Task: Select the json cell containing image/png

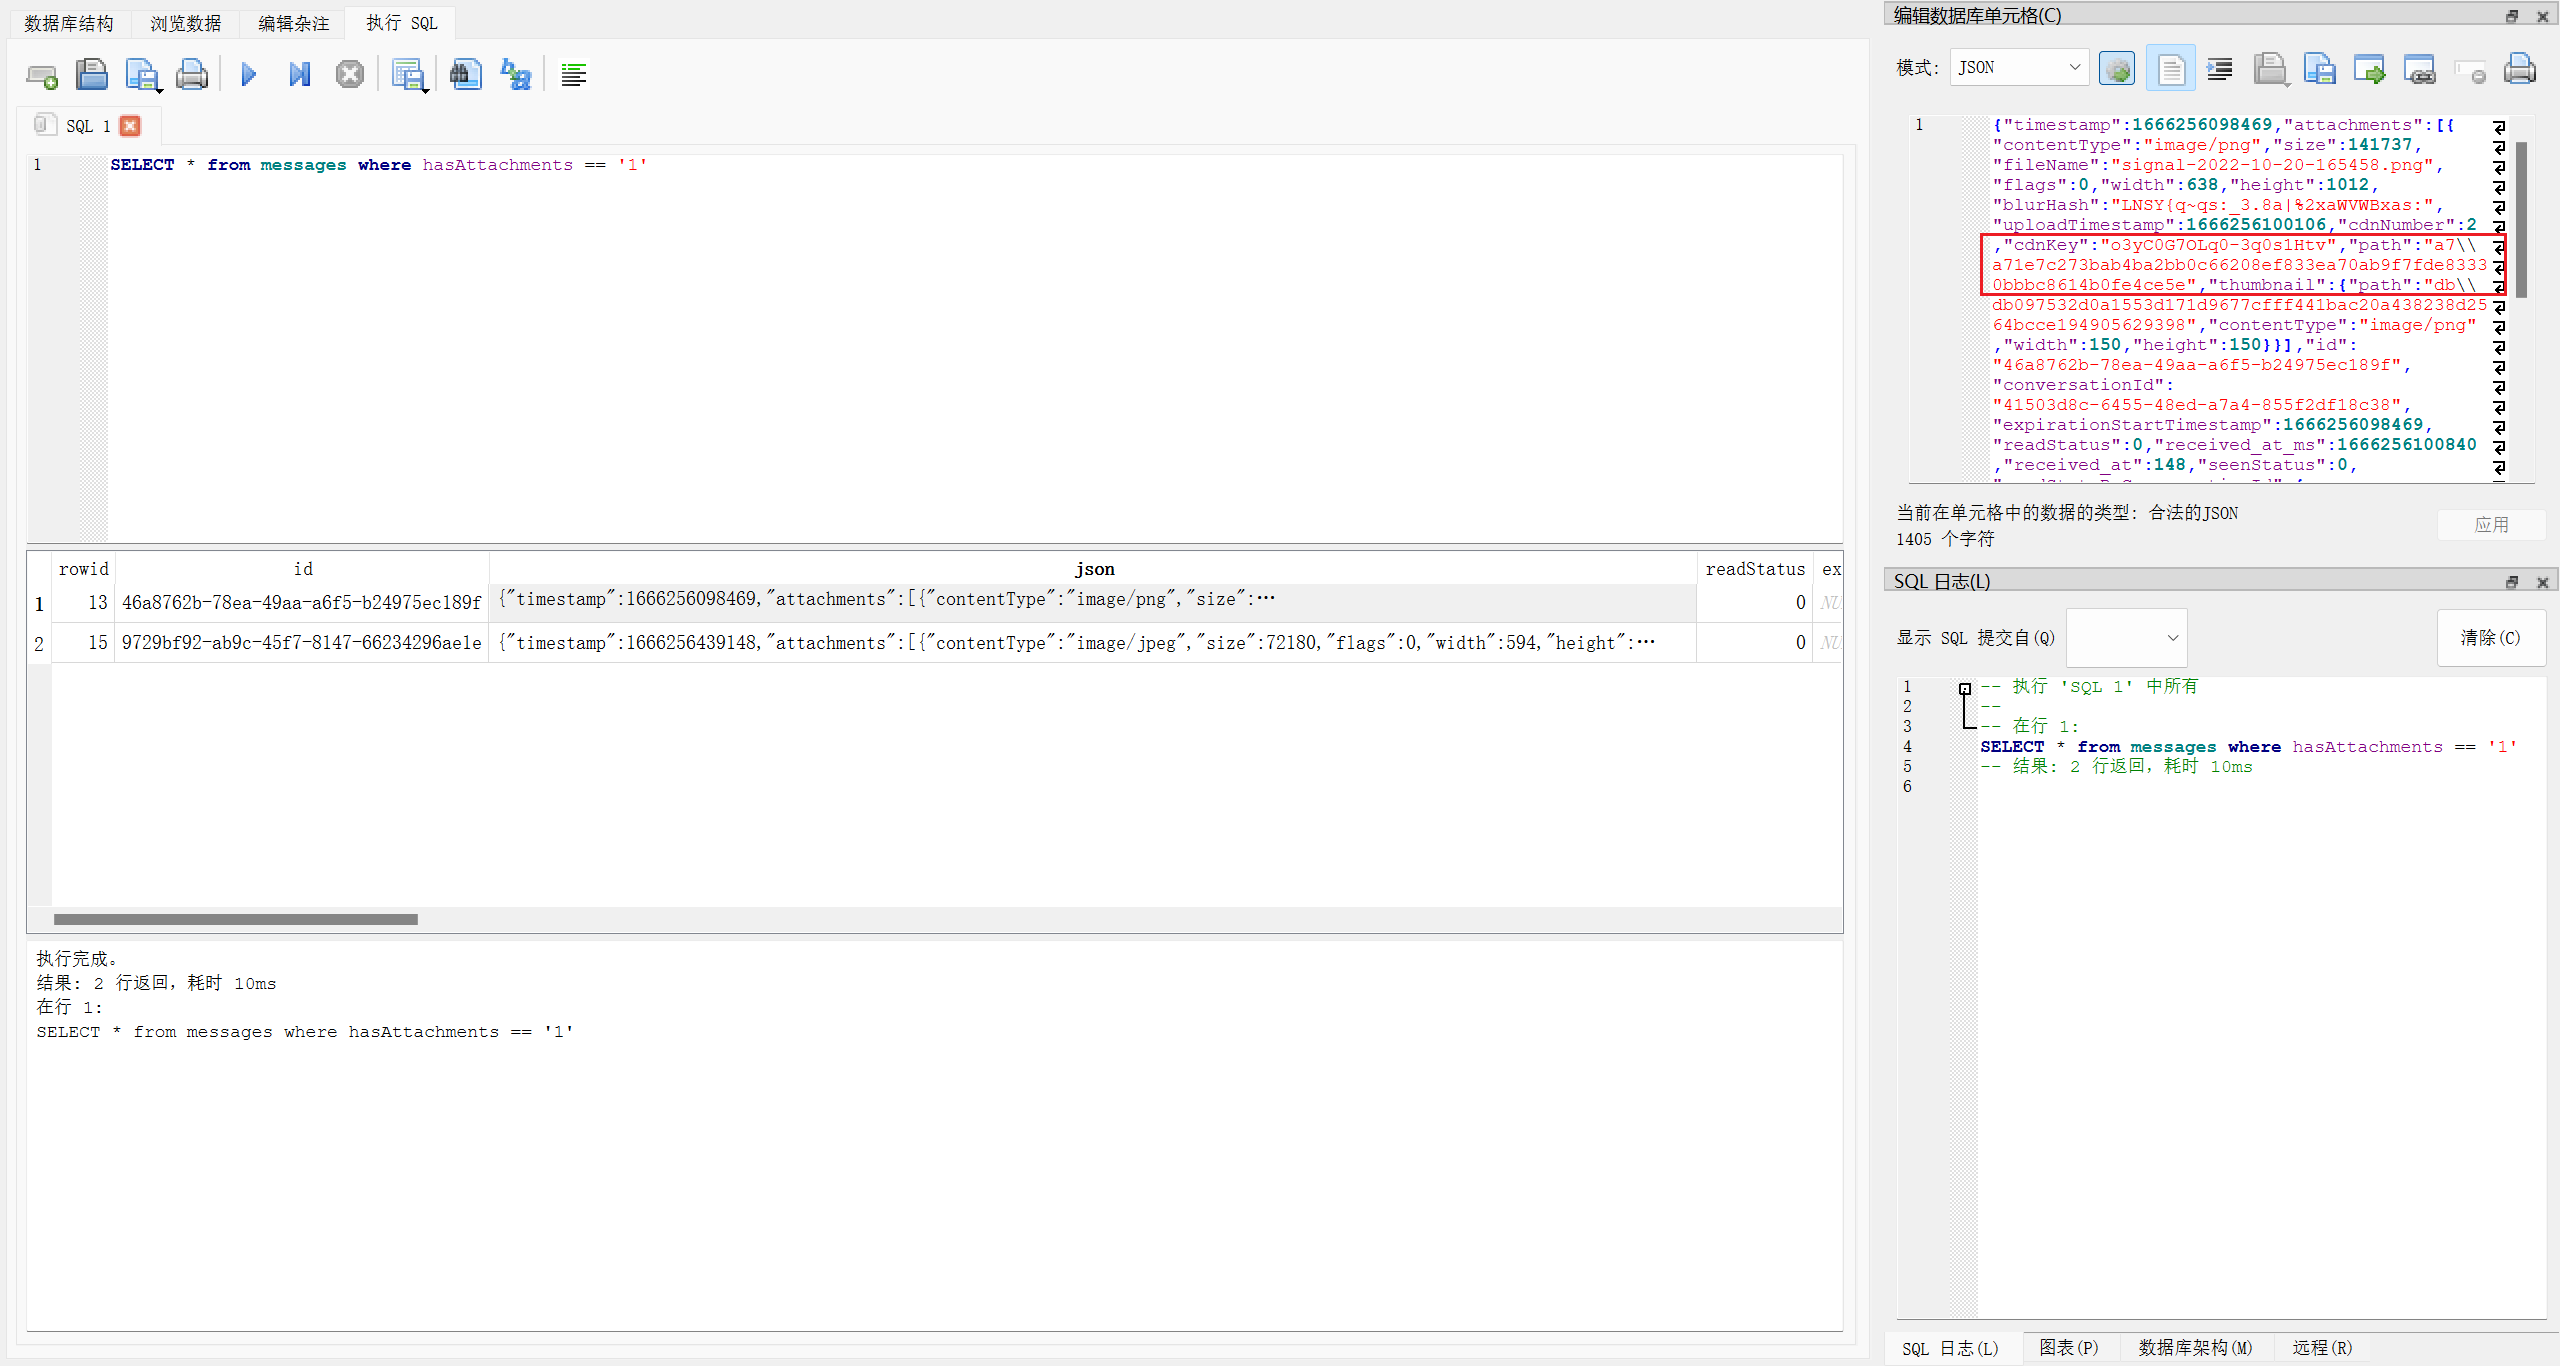Action: 1093,603
